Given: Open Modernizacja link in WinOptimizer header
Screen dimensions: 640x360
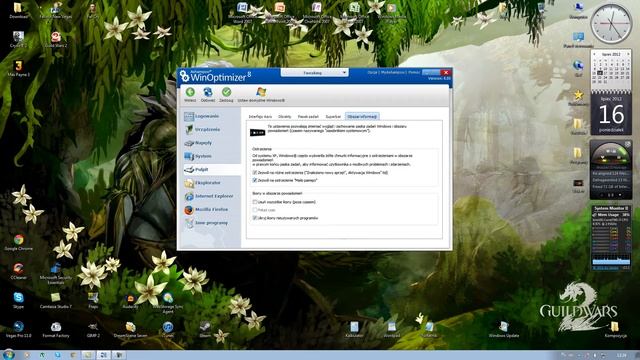Looking at the screenshot, I should pyautogui.click(x=393, y=72).
